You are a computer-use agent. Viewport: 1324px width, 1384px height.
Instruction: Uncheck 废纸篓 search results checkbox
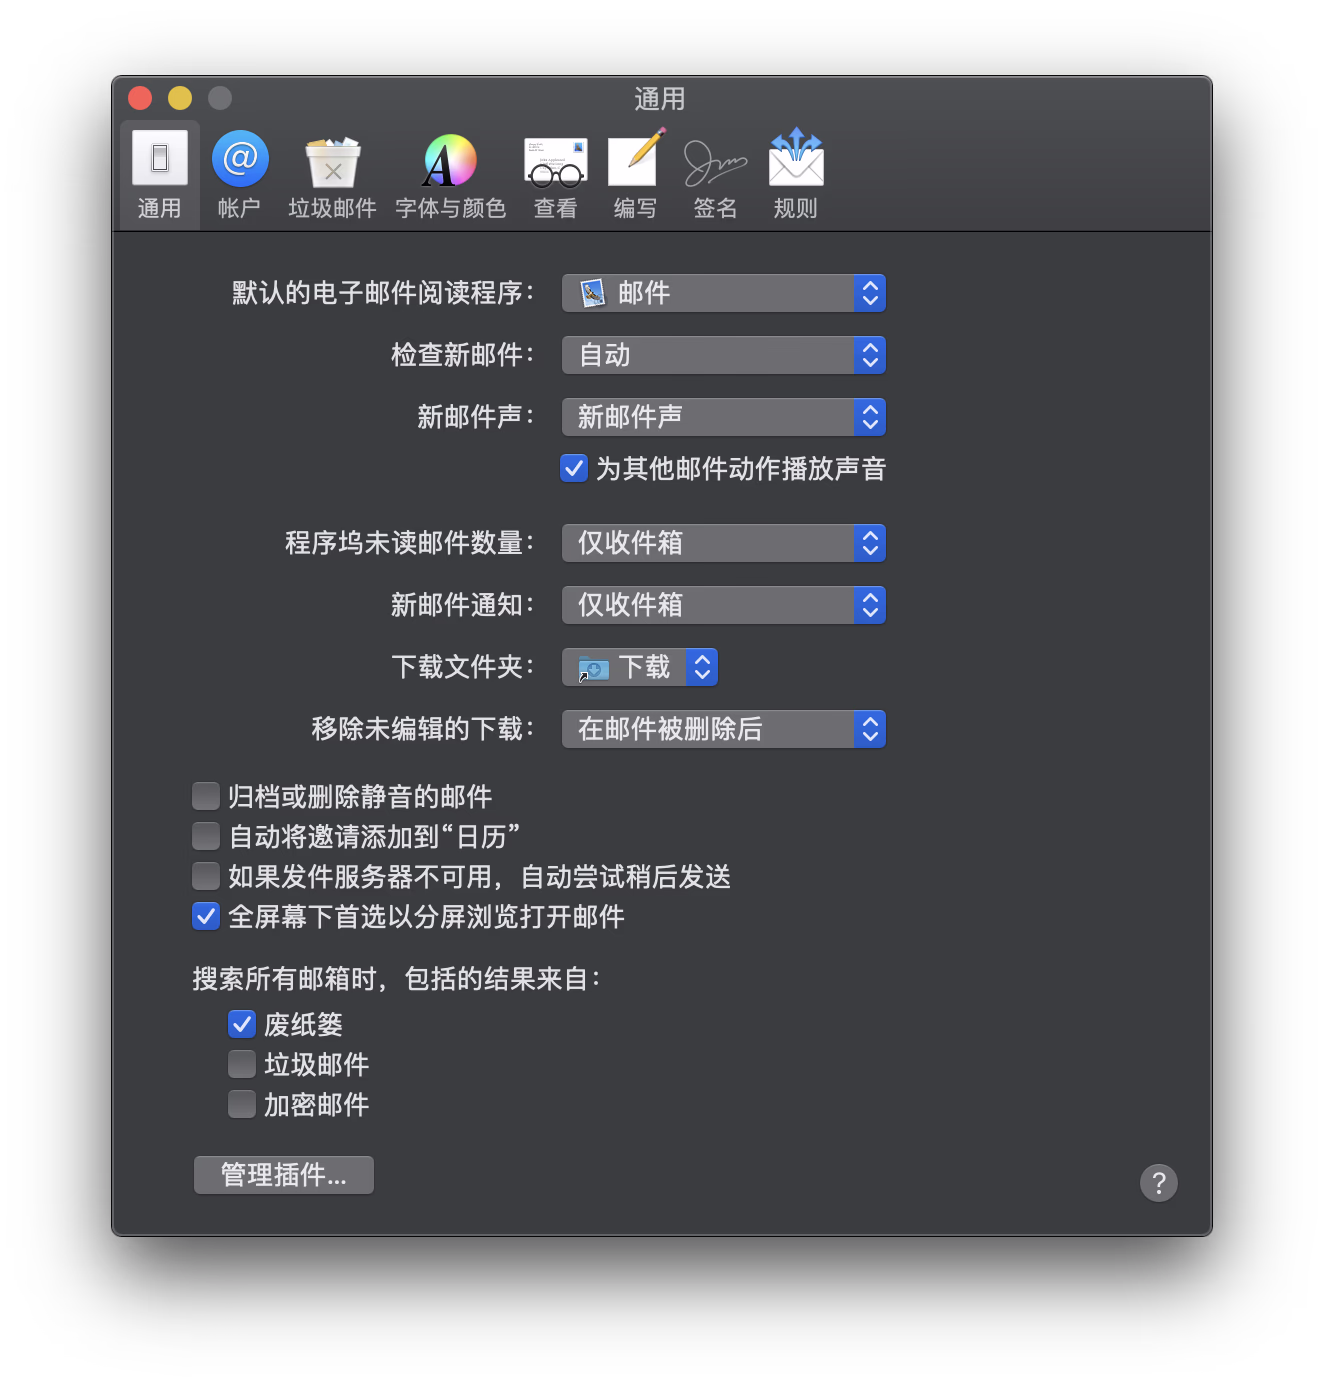click(242, 1024)
